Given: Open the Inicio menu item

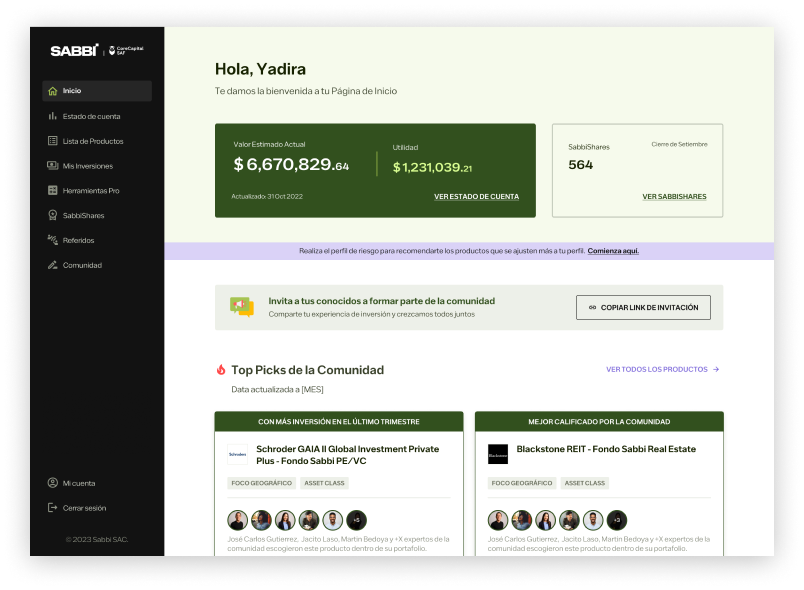Looking at the screenshot, I should [97, 91].
